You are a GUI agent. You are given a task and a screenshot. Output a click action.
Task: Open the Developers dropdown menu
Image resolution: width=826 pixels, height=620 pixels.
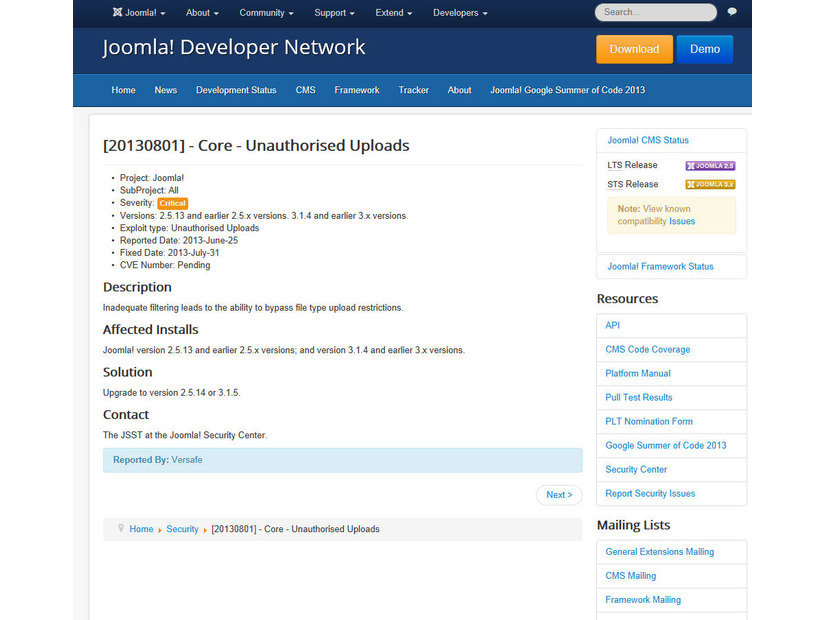[x=459, y=13]
